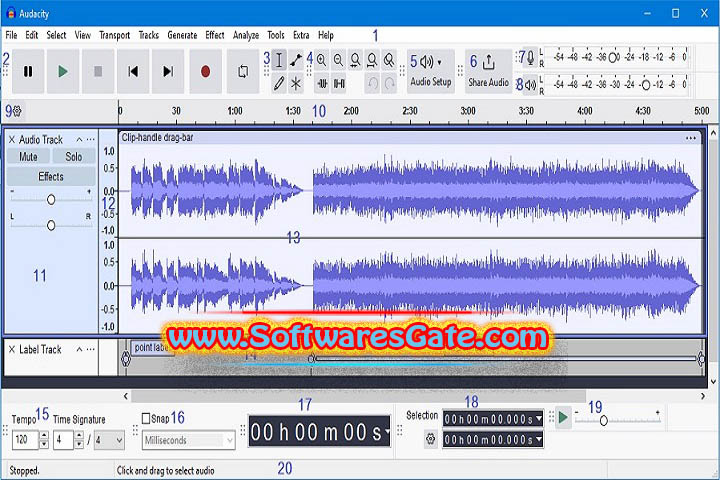720x480 pixels.
Task: Pause playback with the Pause button
Action: click(28, 72)
